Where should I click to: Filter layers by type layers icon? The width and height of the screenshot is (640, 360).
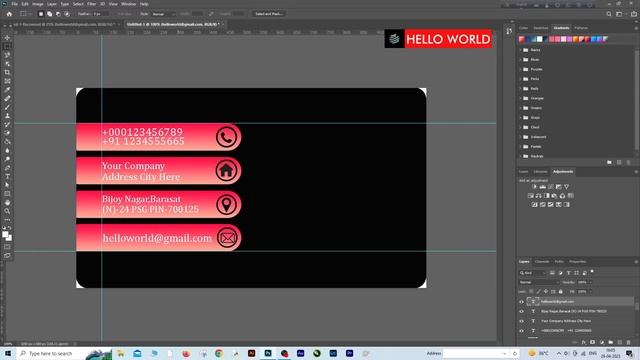(x=568, y=273)
